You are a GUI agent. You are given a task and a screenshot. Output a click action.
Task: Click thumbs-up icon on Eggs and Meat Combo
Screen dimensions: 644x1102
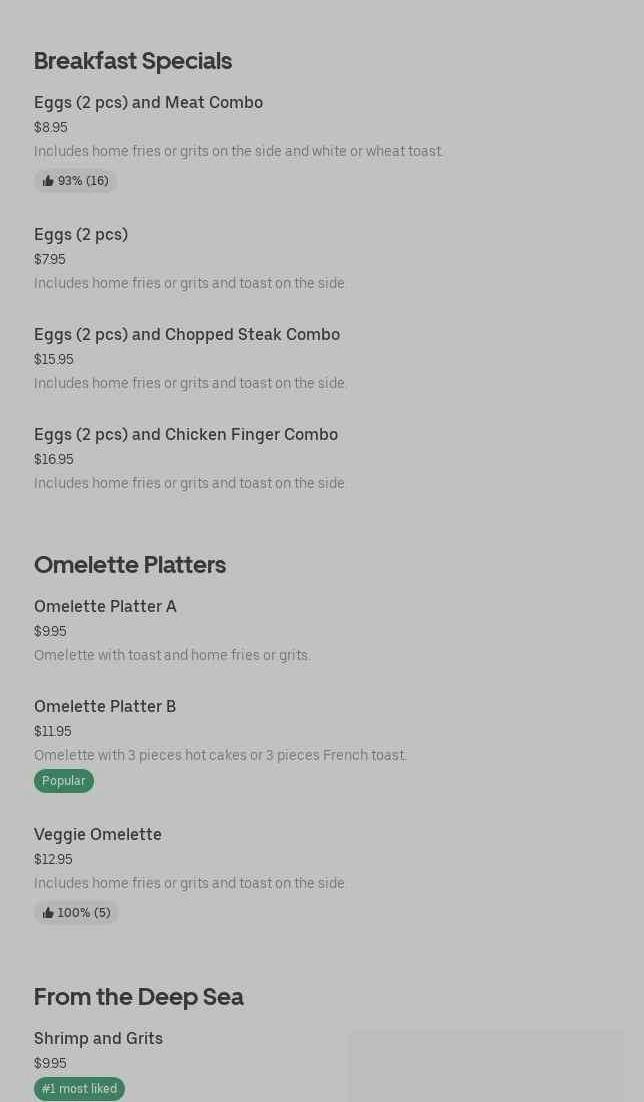(48, 181)
